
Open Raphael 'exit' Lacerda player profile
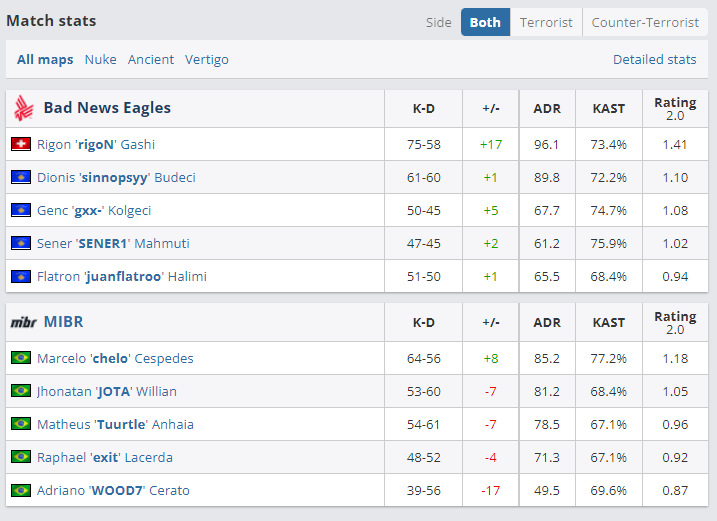[105, 457]
